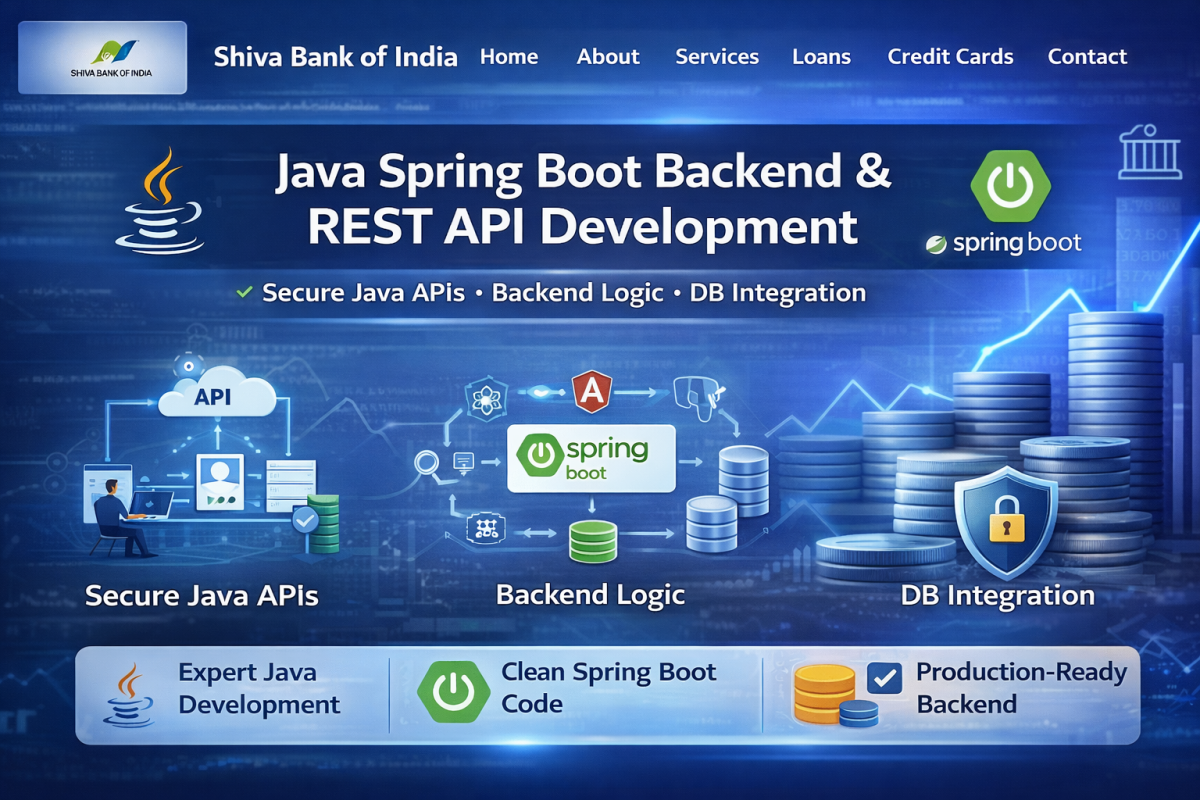This screenshot has width=1200, height=800.
Task: Click the developer at desk illustration
Action: tap(125, 515)
